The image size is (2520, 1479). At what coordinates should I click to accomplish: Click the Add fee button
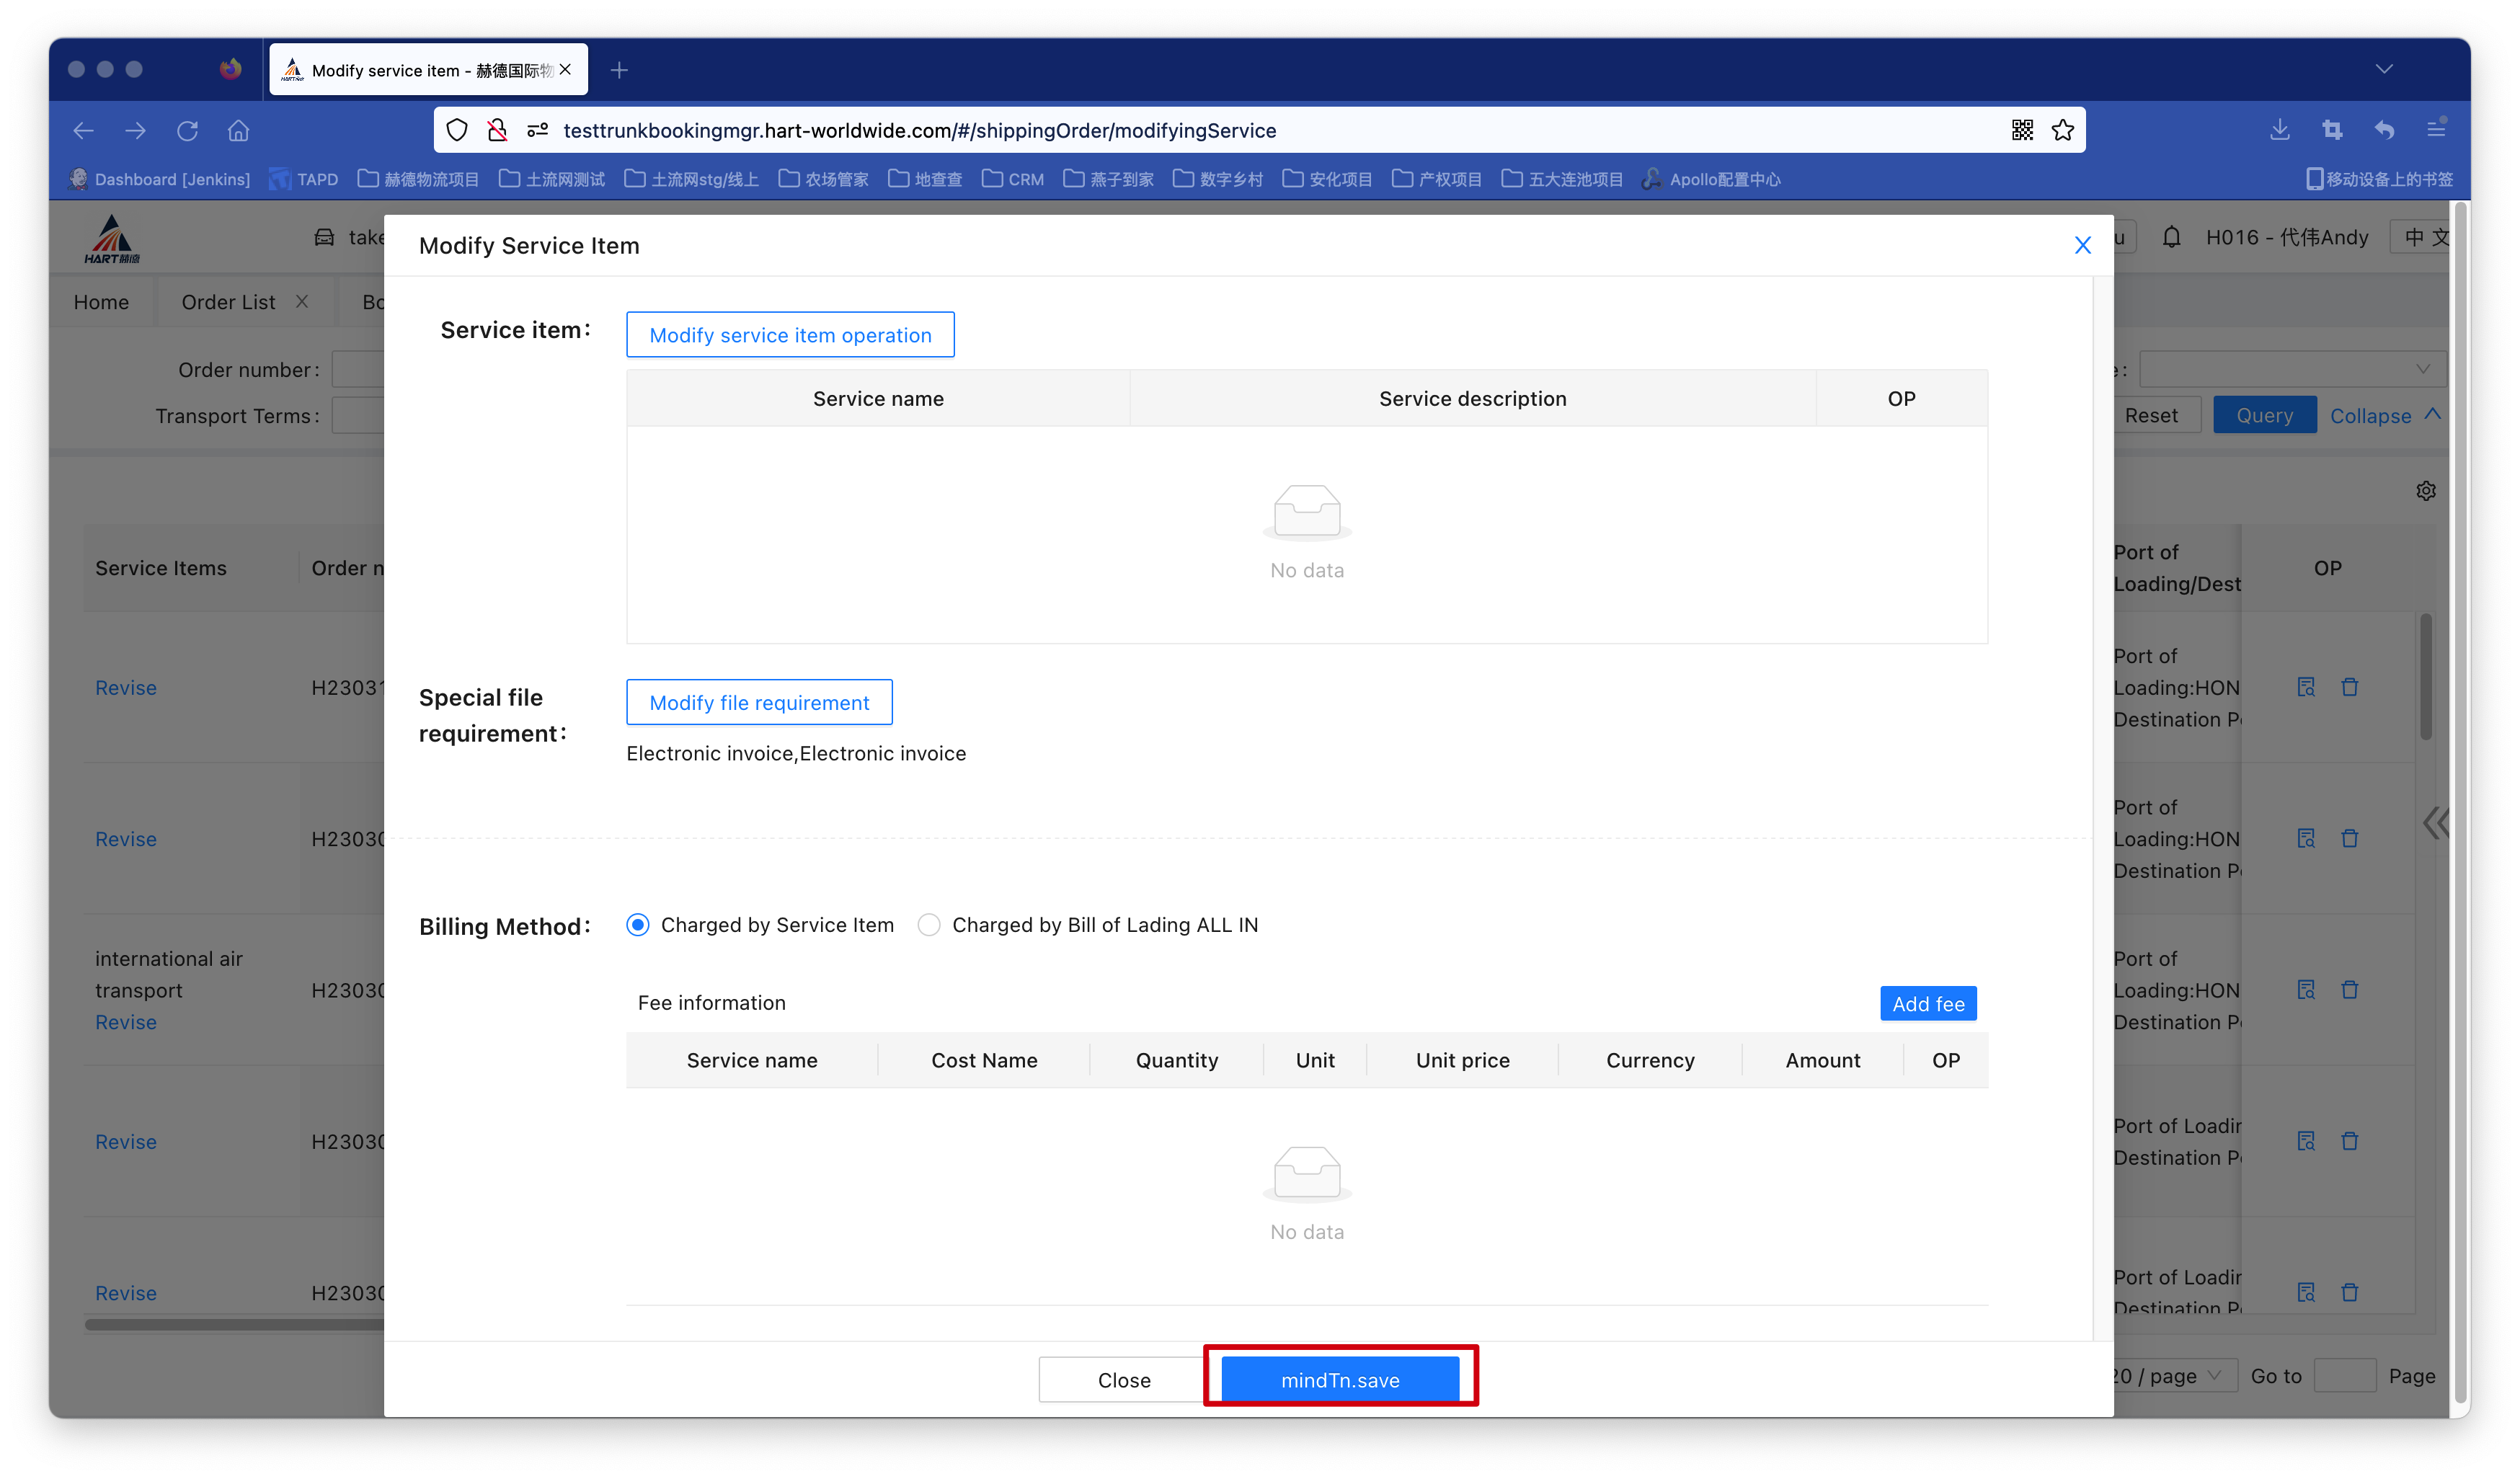click(x=1927, y=1004)
